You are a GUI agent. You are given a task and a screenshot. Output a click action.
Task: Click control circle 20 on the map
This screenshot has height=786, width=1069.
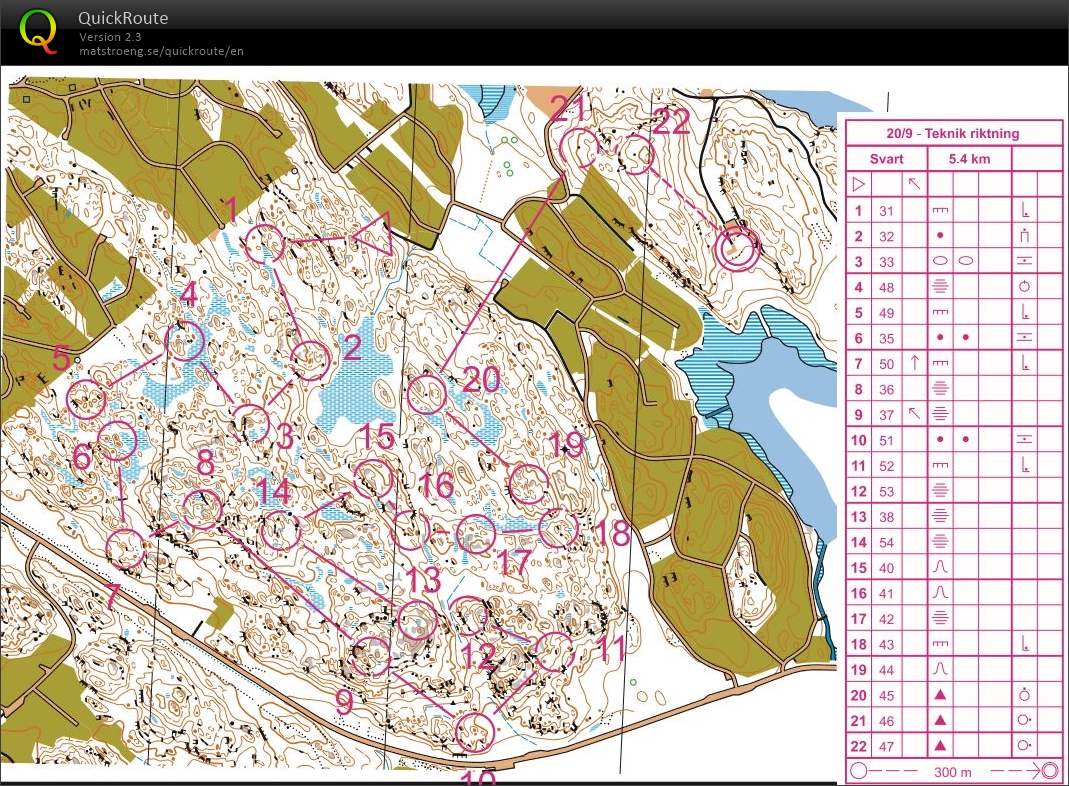coord(427,393)
